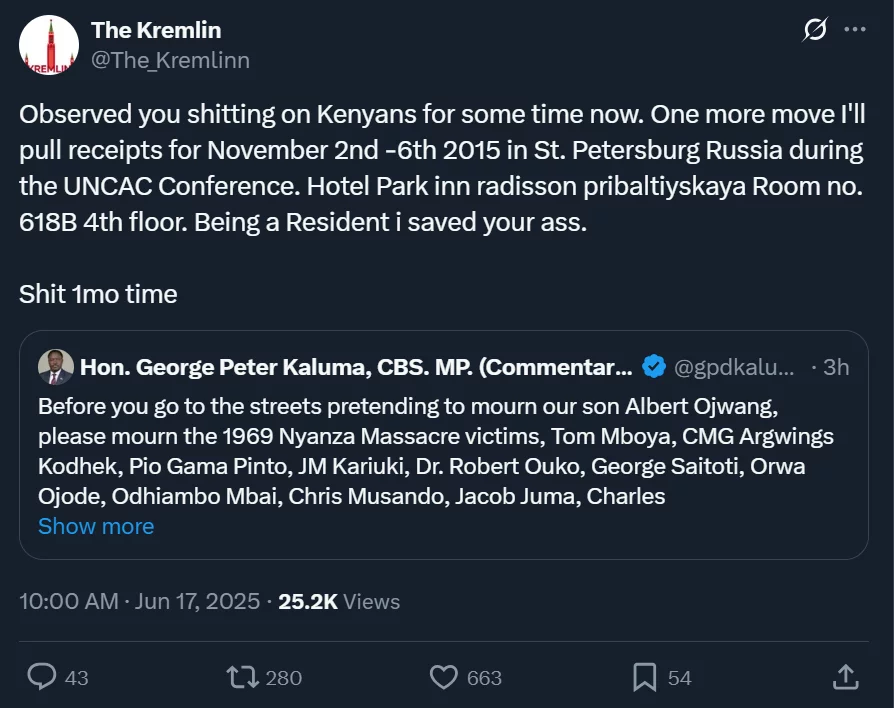894x708 pixels.
Task: Click the Grok slashed-circle icon
Action: pyautogui.click(x=815, y=30)
